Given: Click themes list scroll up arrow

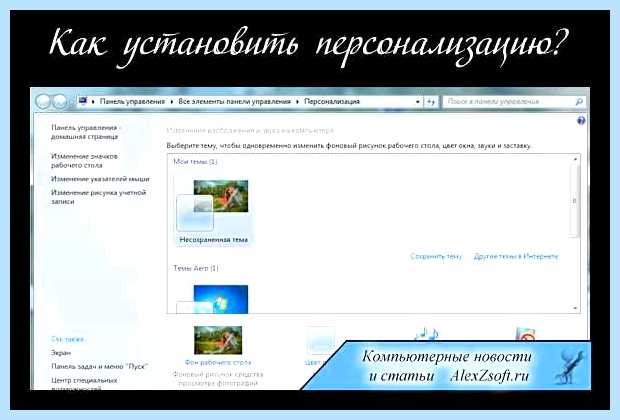Looking at the screenshot, I should [x=575, y=159].
